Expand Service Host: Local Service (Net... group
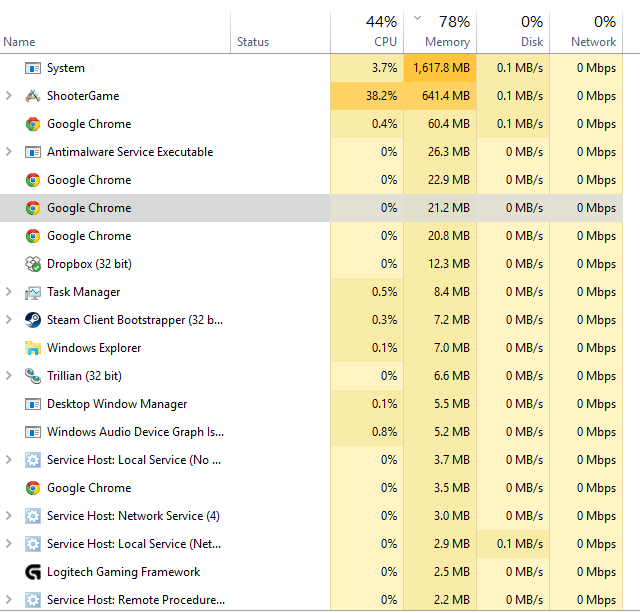This screenshot has width=640, height=613. pyautogui.click(x=9, y=544)
